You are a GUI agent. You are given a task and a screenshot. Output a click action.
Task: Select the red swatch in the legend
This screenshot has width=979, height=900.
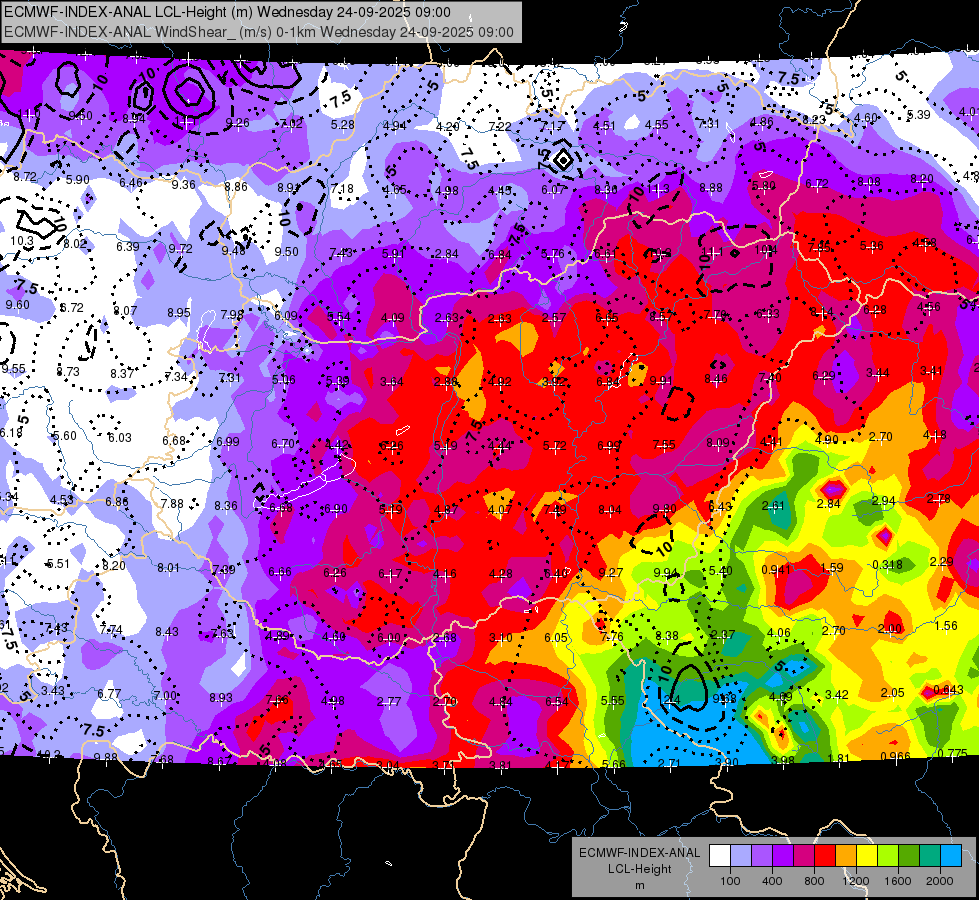(825, 855)
